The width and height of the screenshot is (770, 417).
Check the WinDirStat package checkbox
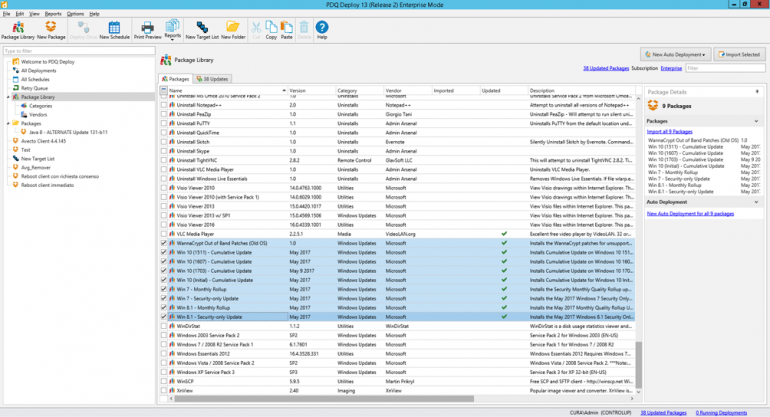pos(165,325)
